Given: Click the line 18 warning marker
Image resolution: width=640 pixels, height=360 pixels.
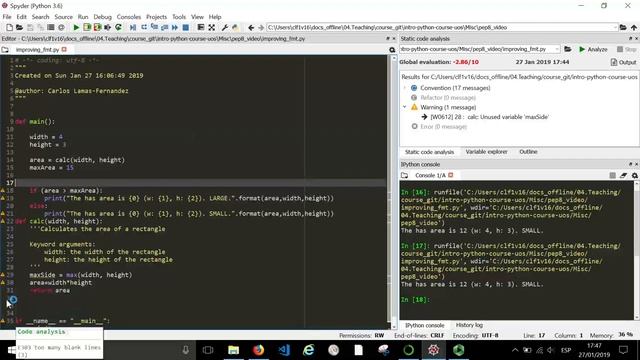Looking at the screenshot, I should tap(2, 191).
